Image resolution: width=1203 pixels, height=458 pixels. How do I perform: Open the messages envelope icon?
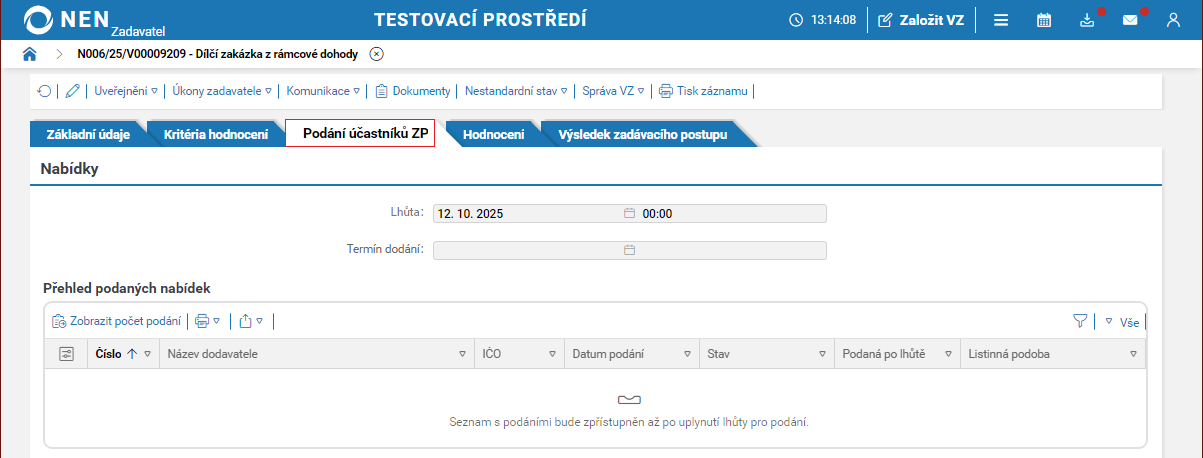point(1130,20)
